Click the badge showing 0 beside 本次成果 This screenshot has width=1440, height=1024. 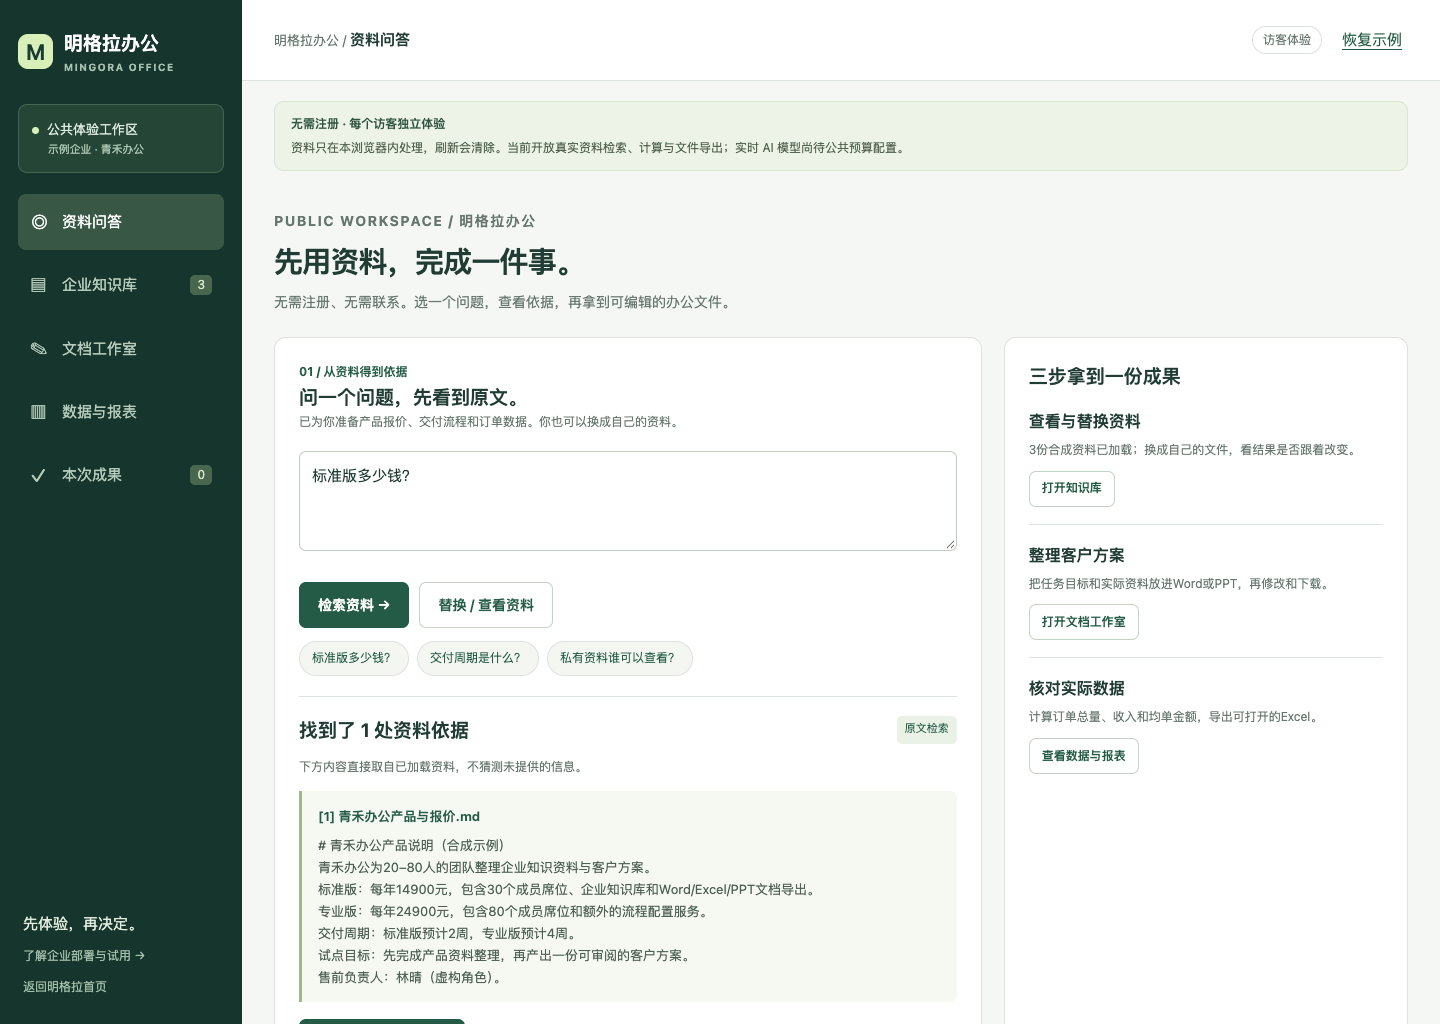point(201,475)
